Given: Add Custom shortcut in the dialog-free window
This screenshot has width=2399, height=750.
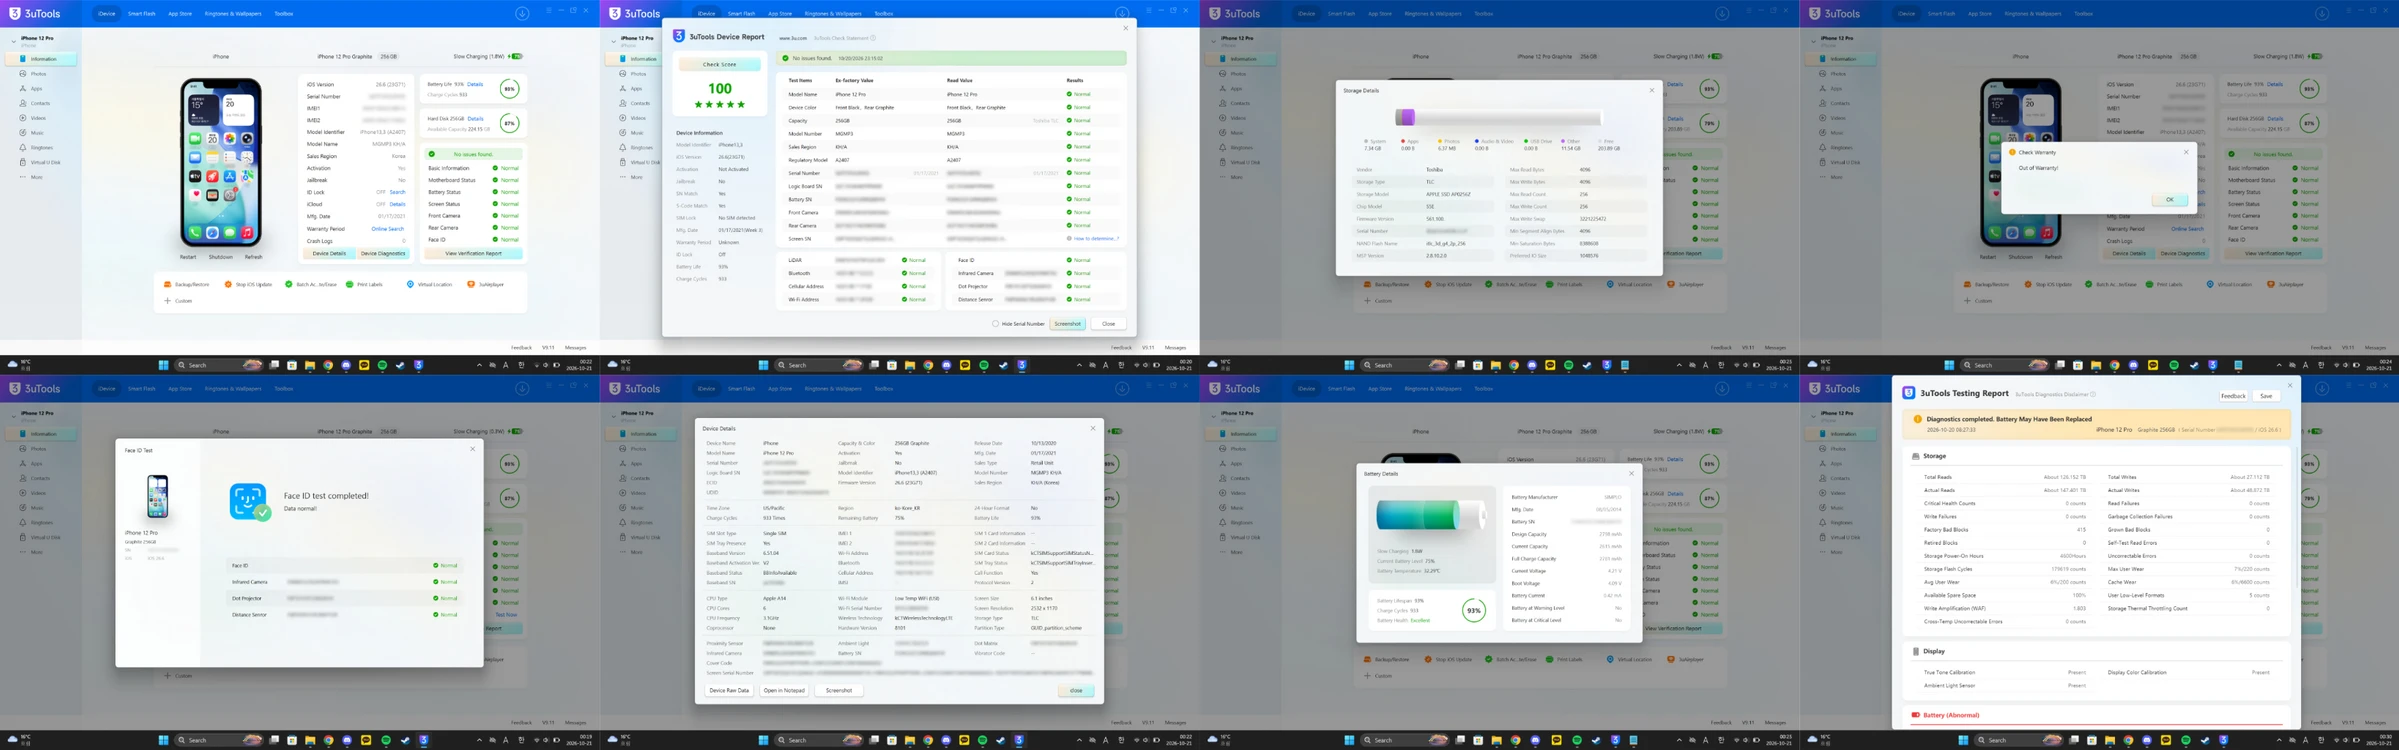Looking at the screenshot, I should (x=178, y=300).
